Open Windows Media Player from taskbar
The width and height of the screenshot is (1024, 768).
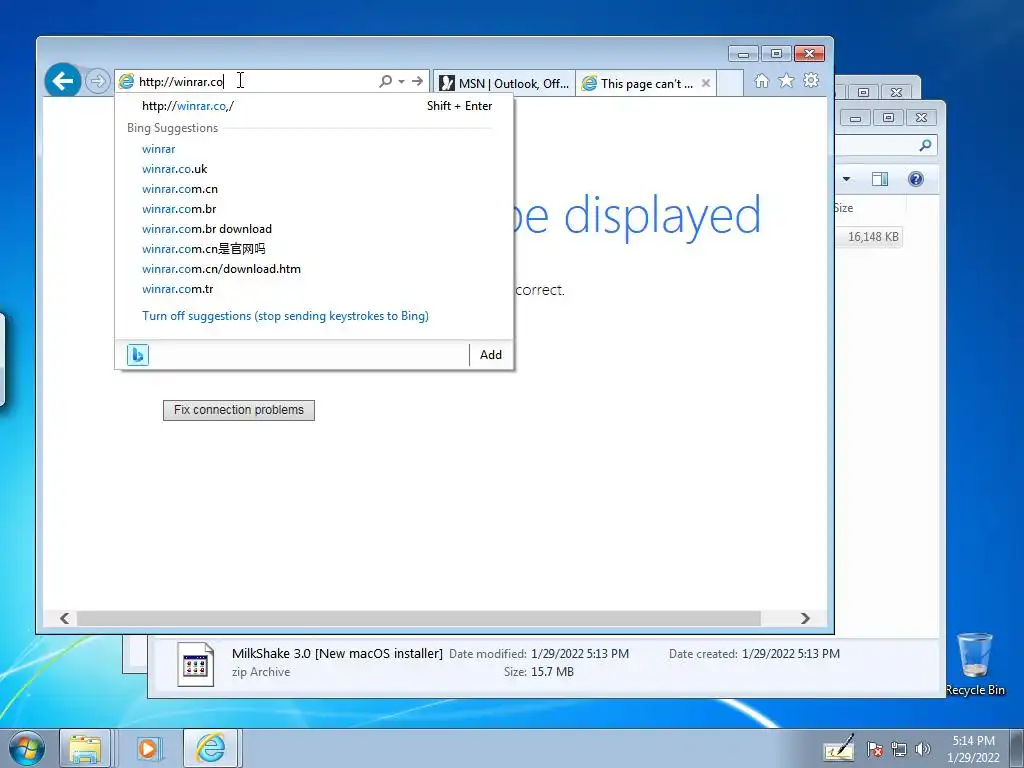coord(148,749)
